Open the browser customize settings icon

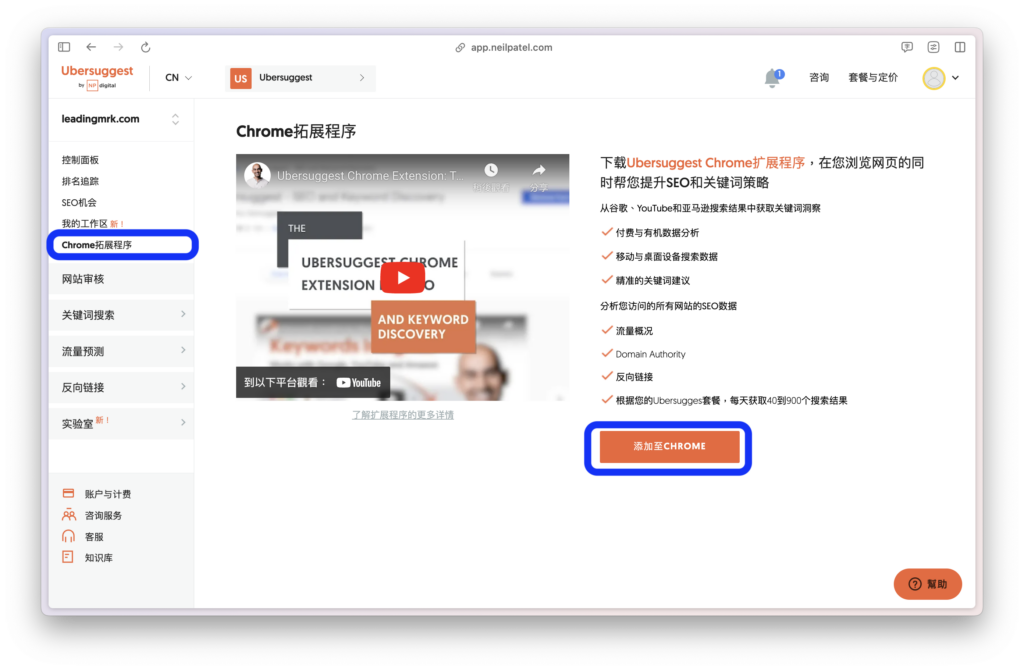point(933,47)
